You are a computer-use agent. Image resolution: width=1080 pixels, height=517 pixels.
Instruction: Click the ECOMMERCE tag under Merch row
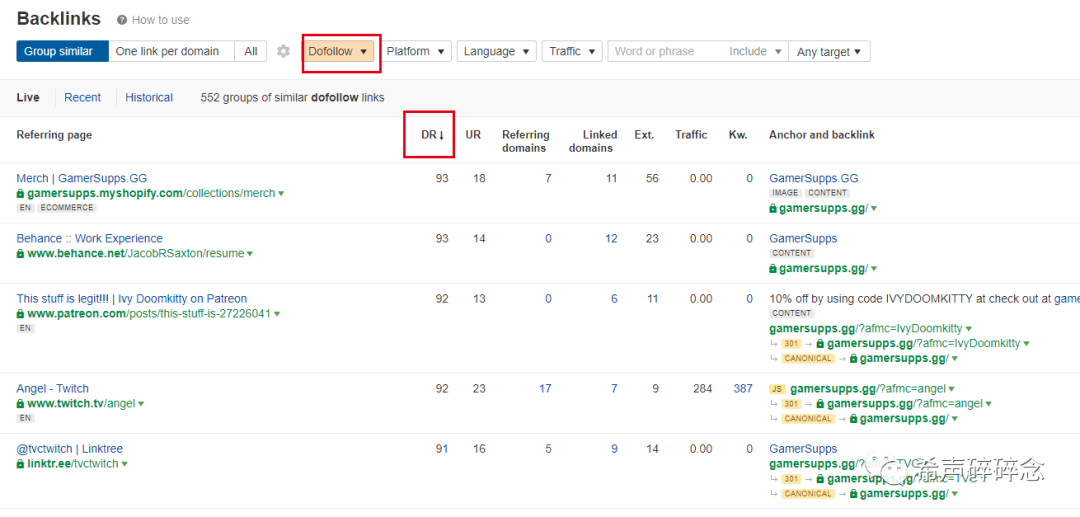(67, 208)
